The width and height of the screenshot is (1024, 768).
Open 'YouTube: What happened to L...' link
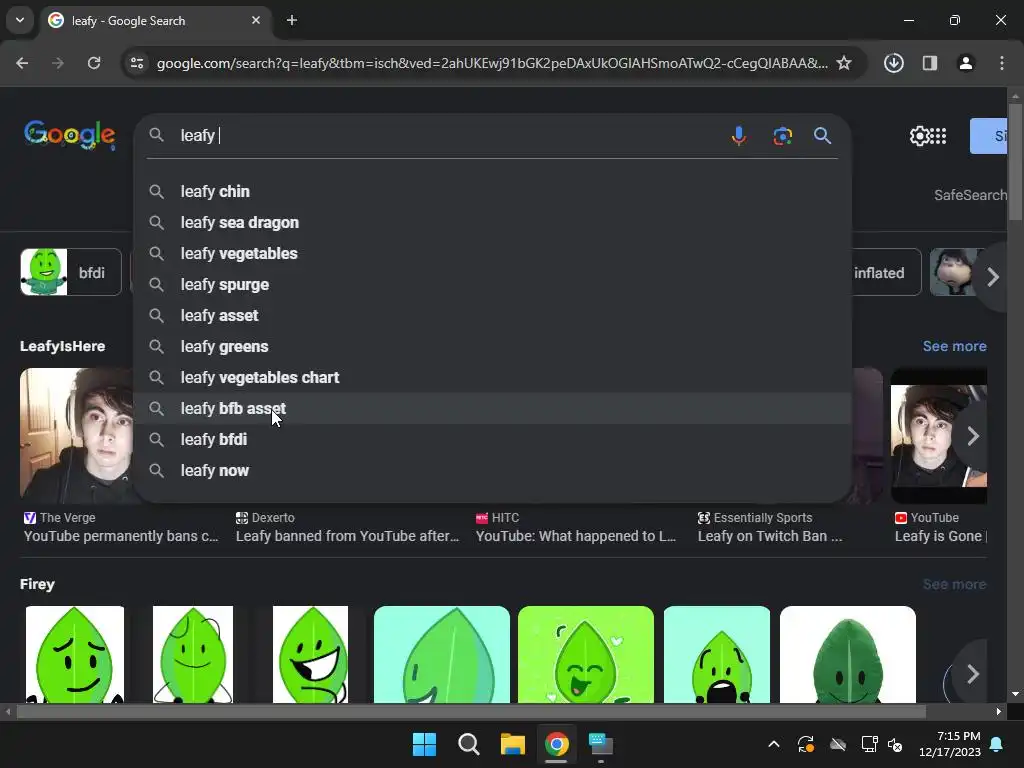coord(576,536)
